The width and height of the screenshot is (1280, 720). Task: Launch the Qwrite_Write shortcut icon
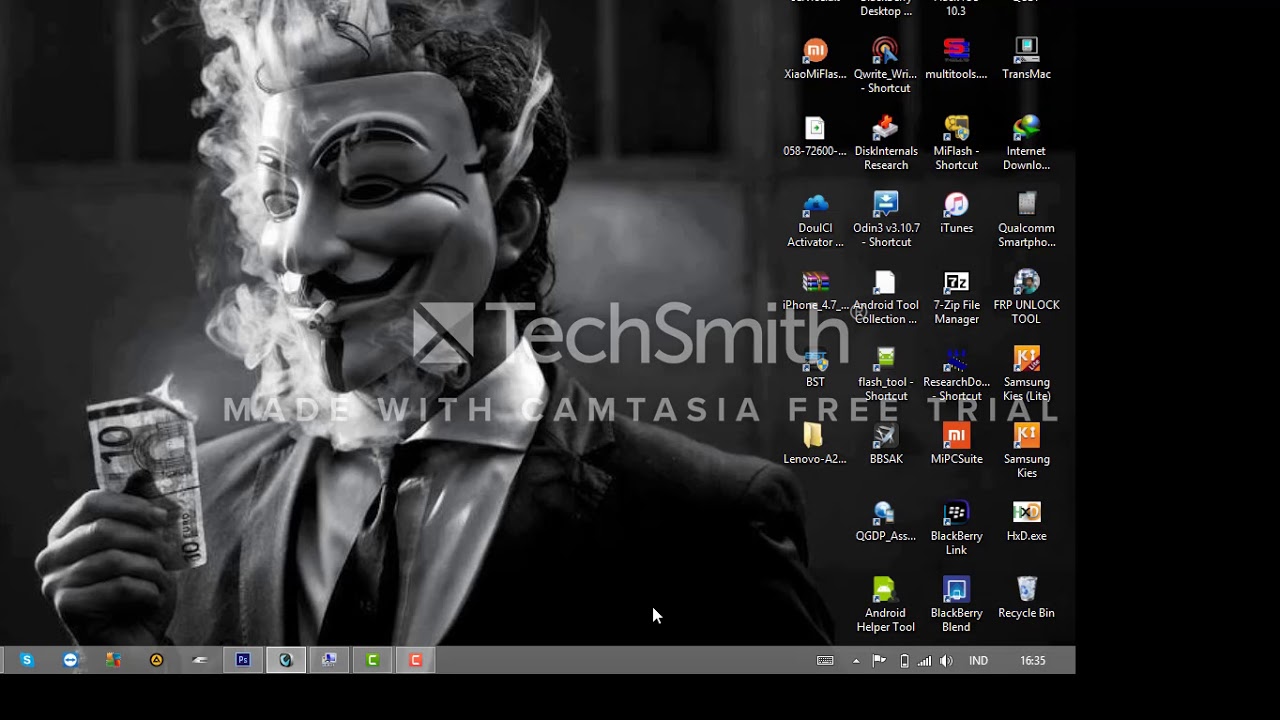(x=885, y=65)
